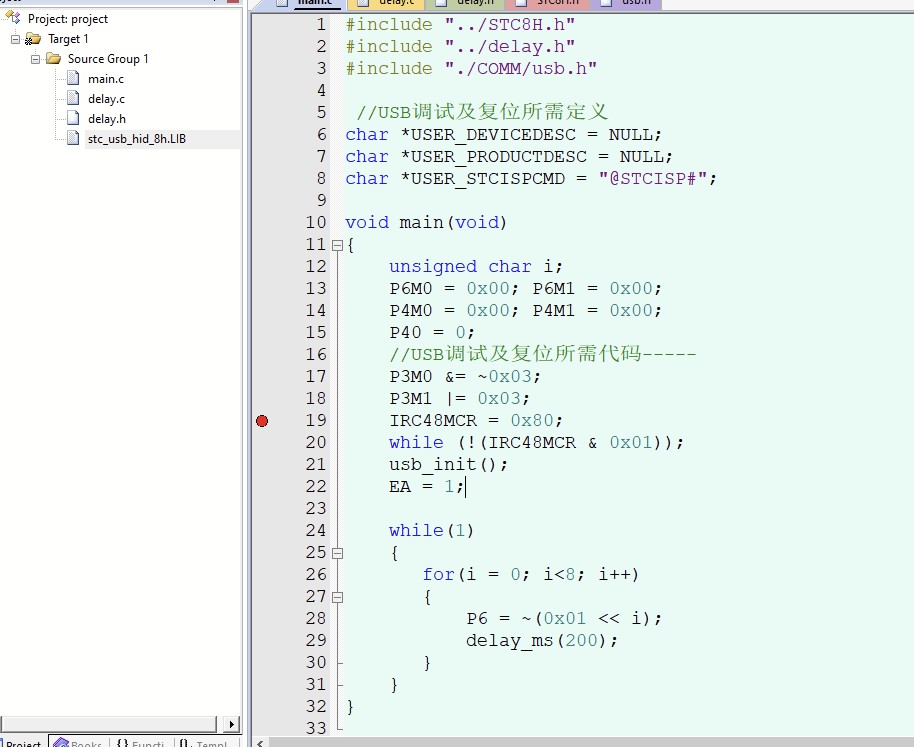Collapse the while block fold at line 25
This screenshot has height=747, width=914.
pyautogui.click(x=337, y=553)
